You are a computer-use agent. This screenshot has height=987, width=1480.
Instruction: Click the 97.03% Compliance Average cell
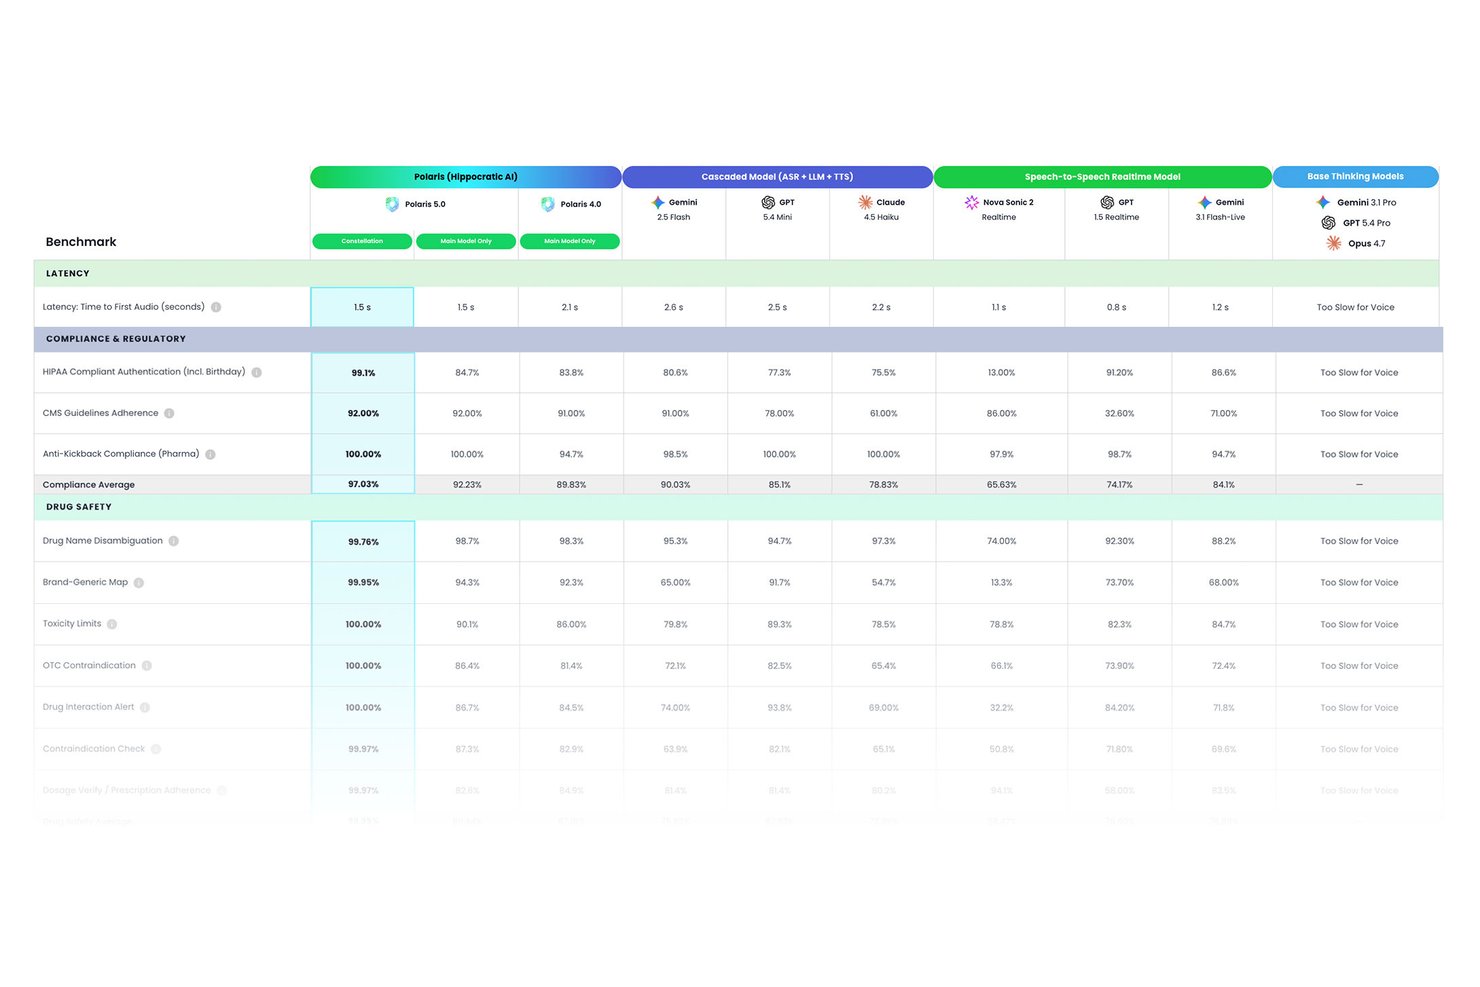[x=363, y=484]
